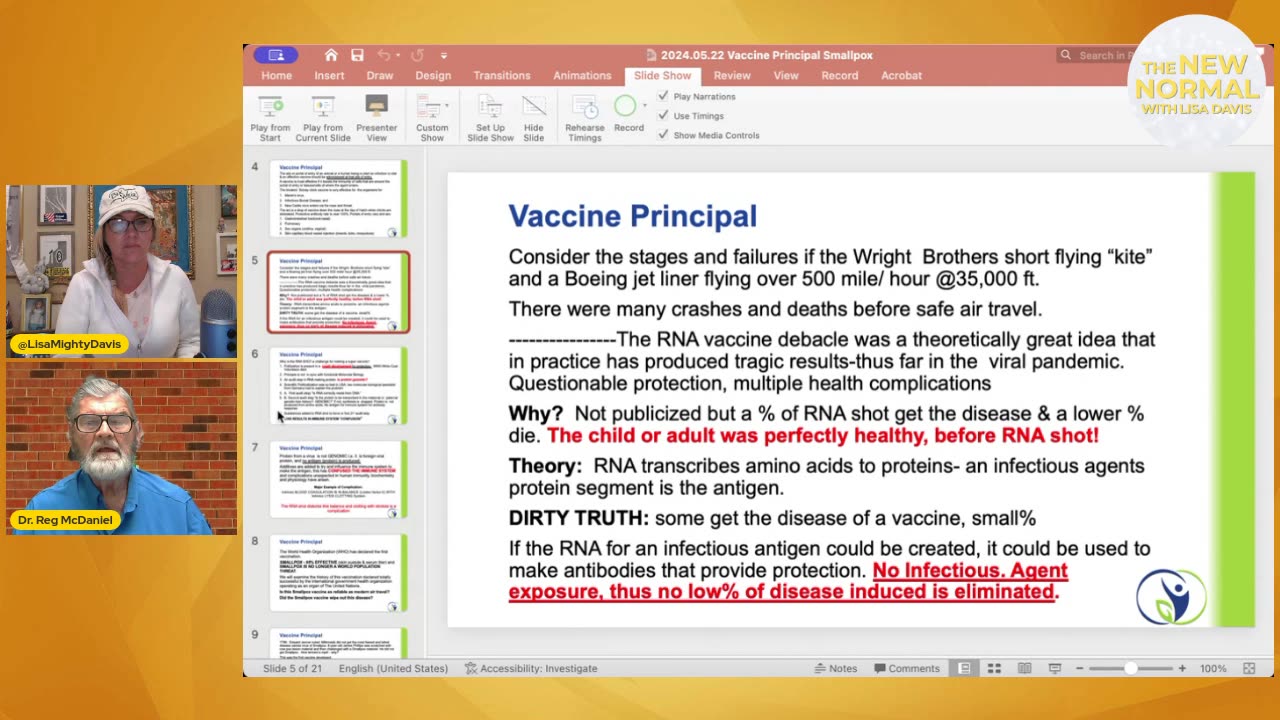The height and width of the screenshot is (720, 1280).
Task: Expand the Custom Show dropdown arrow
Action: coord(447,104)
